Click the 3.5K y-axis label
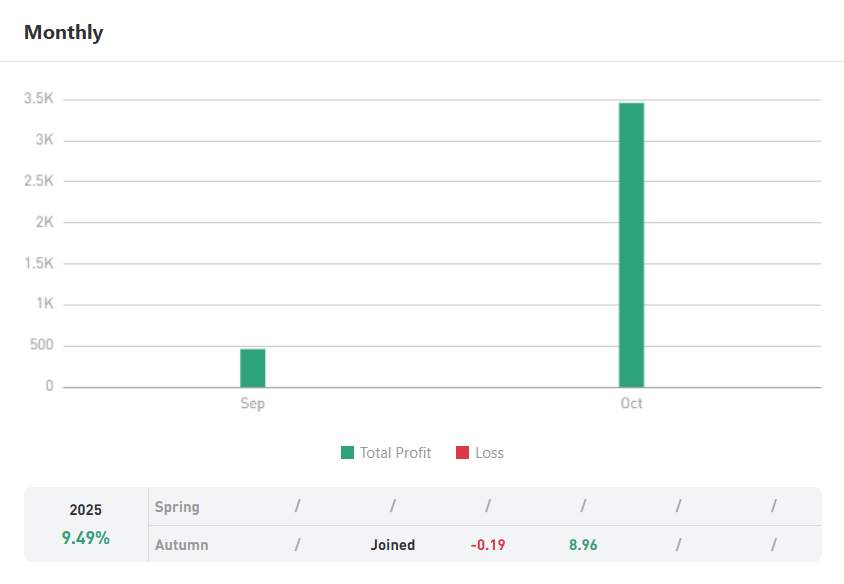The image size is (844, 584). 38,99
